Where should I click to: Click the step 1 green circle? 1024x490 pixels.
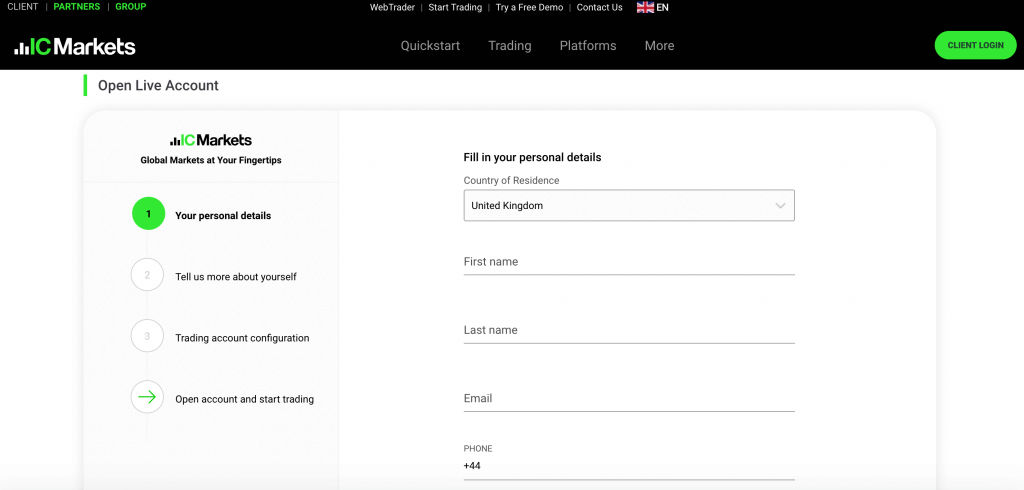148,214
